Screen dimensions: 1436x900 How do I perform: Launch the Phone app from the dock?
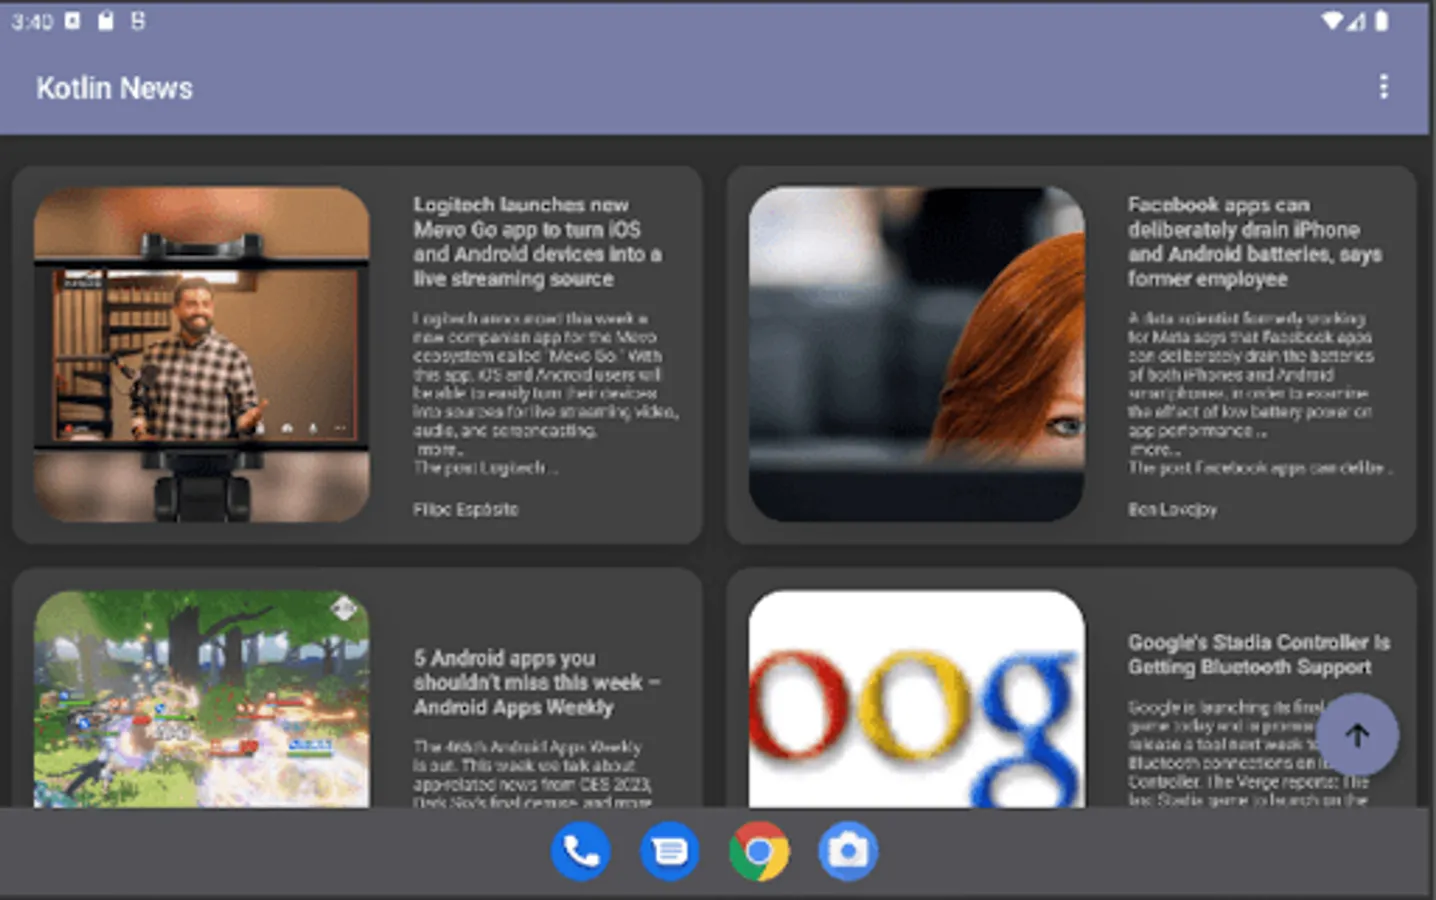pos(580,852)
